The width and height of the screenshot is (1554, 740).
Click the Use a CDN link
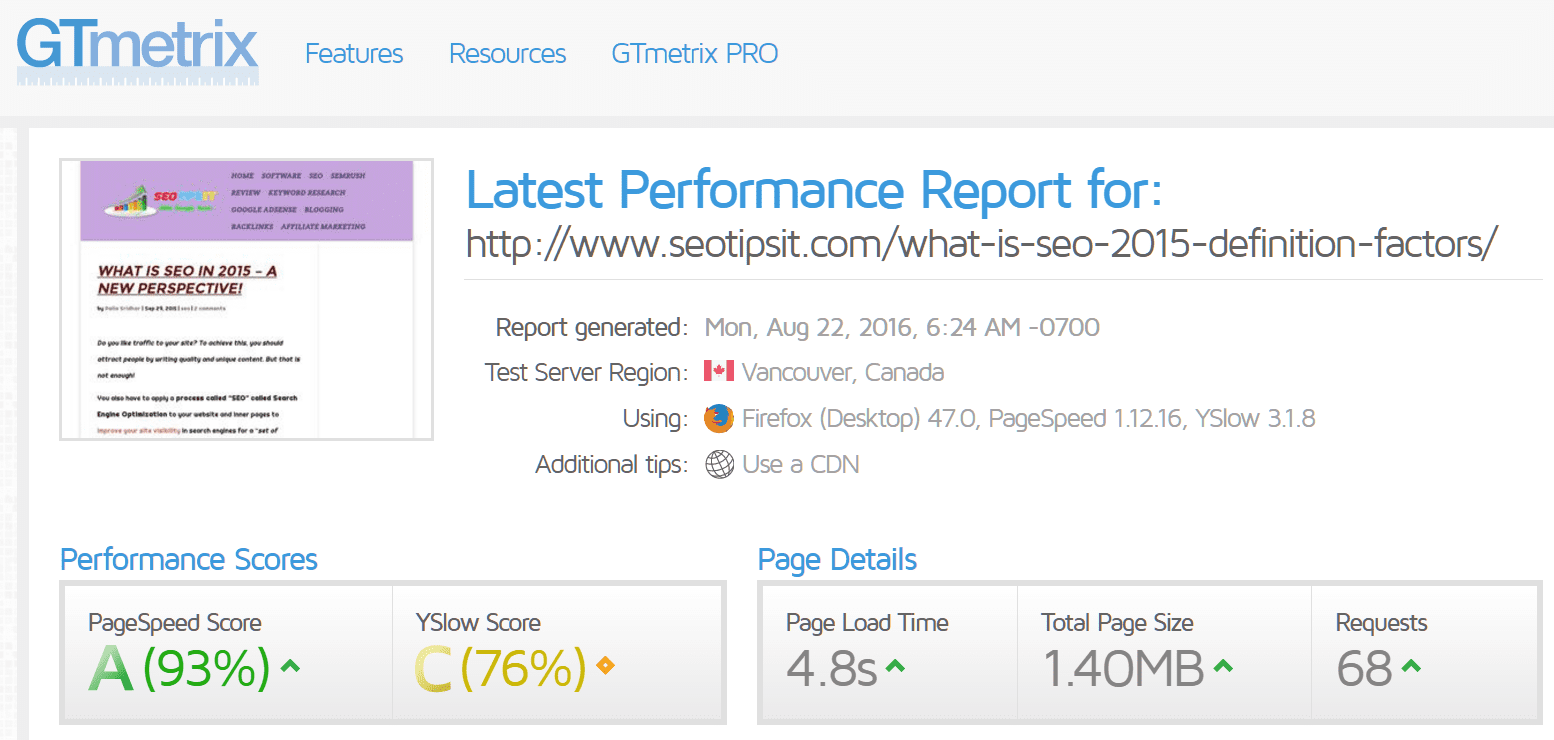click(x=802, y=464)
